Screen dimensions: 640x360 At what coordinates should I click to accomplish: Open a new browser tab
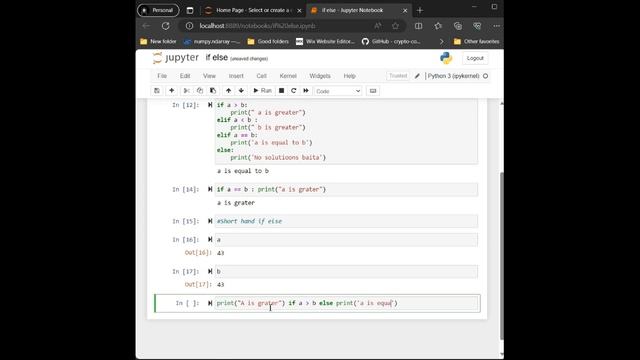click(x=420, y=11)
